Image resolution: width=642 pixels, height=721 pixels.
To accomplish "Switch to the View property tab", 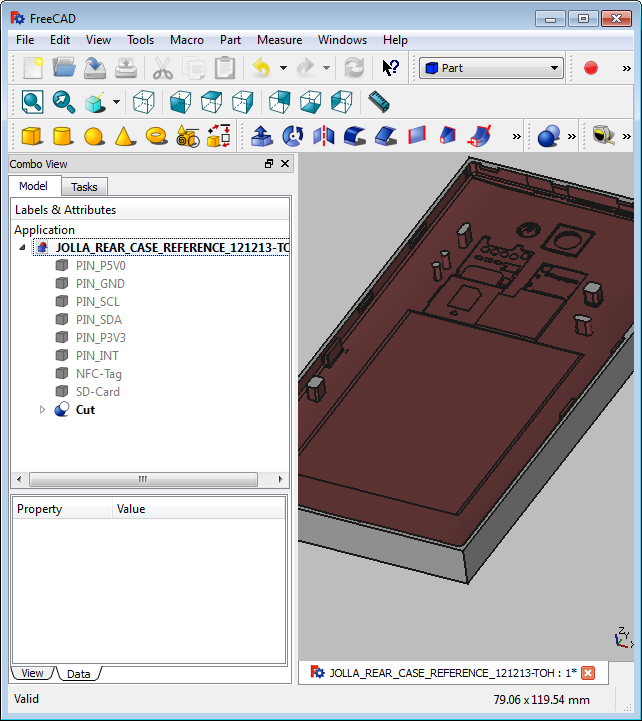I will tap(32, 673).
